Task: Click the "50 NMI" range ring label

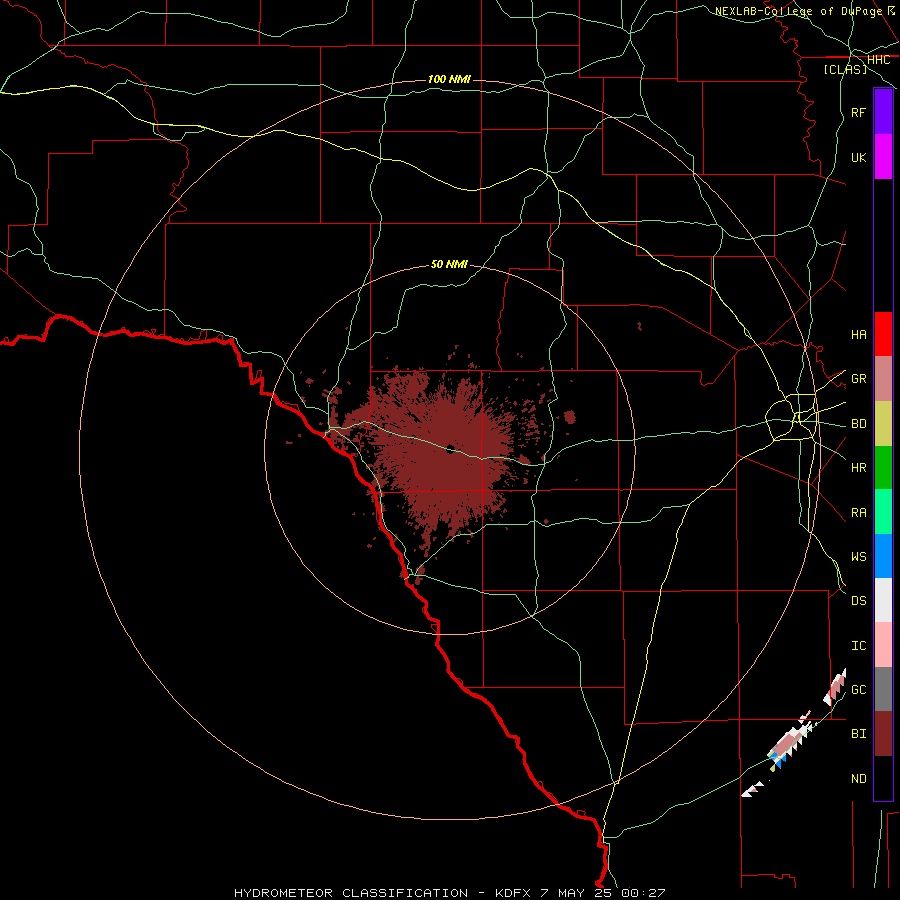Action: 449,264
